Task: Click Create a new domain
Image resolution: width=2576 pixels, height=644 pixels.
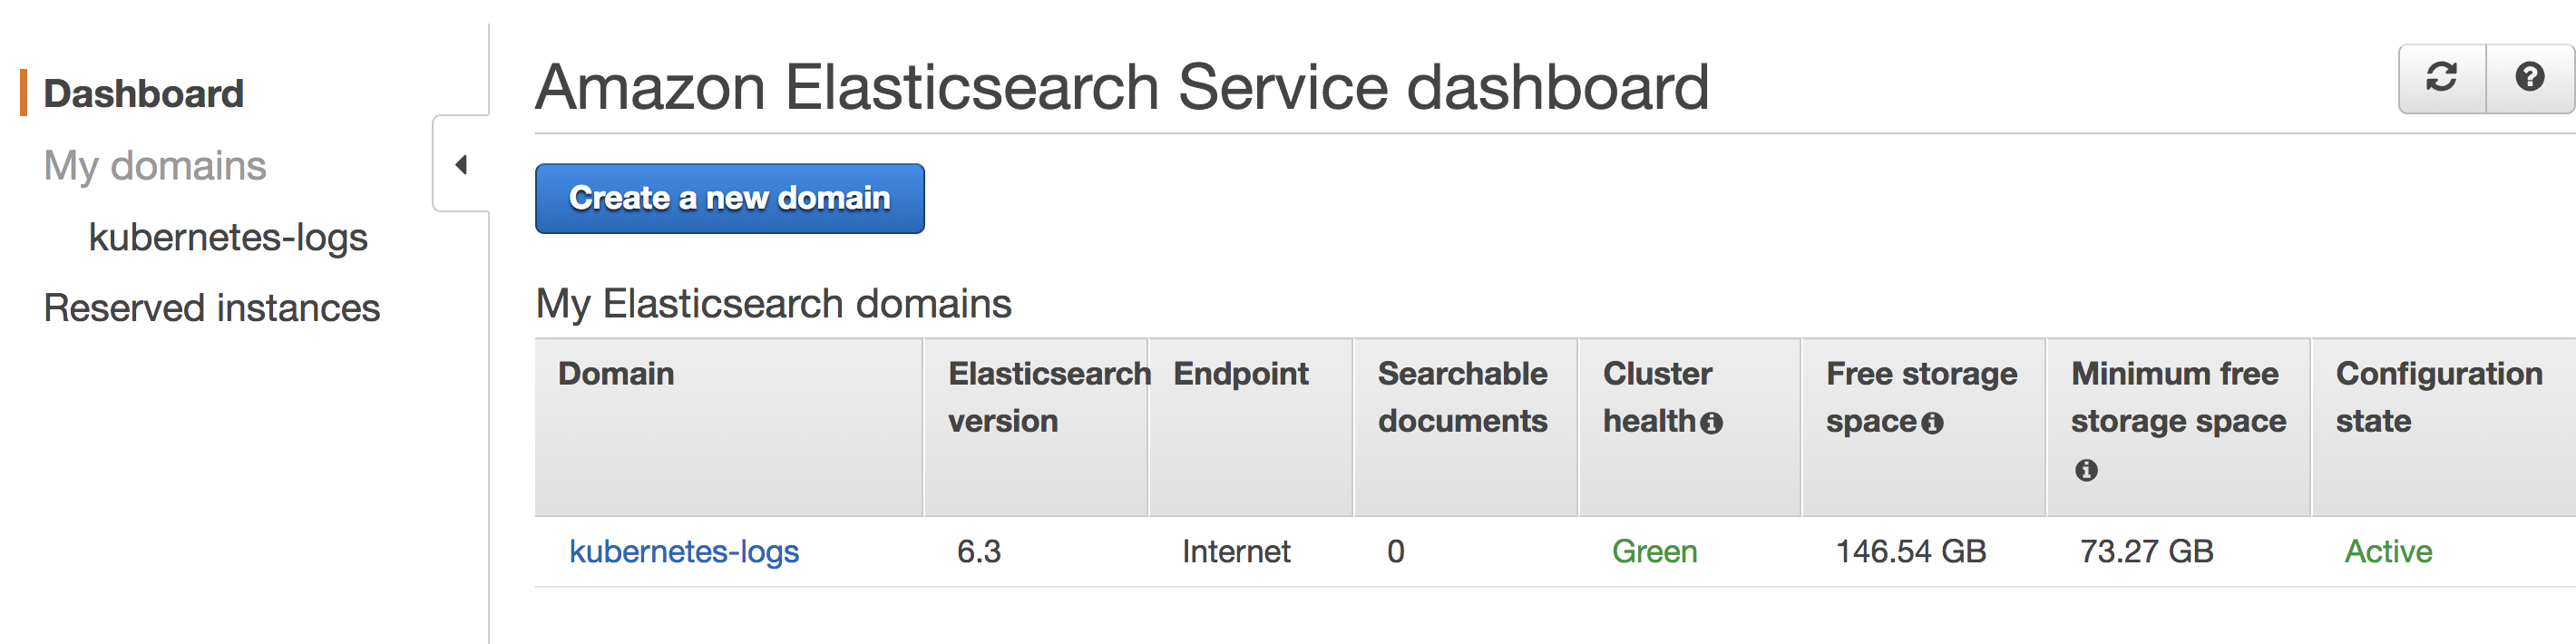Action: 729,198
